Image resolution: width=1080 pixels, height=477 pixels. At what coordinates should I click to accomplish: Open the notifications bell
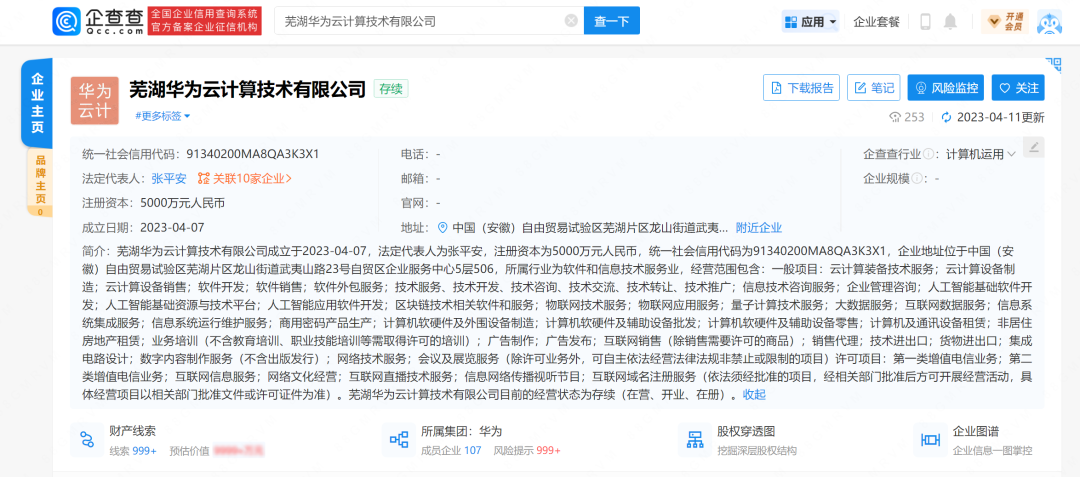(x=951, y=21)
